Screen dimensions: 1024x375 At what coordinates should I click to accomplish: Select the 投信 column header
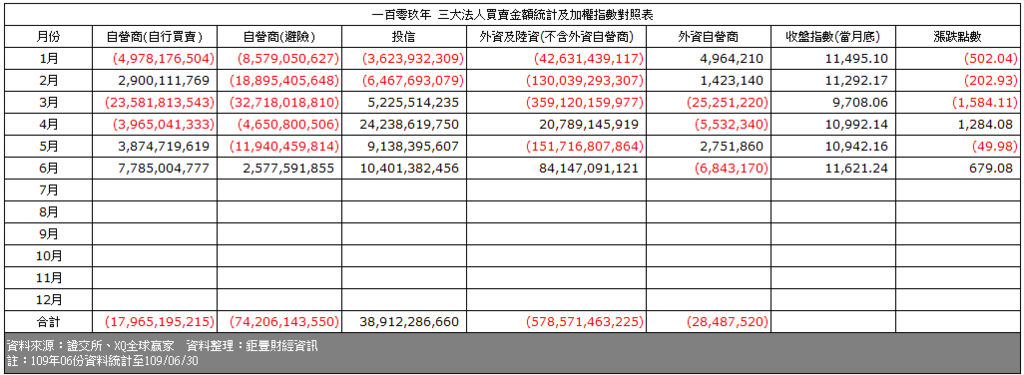(x=403, y=37)
